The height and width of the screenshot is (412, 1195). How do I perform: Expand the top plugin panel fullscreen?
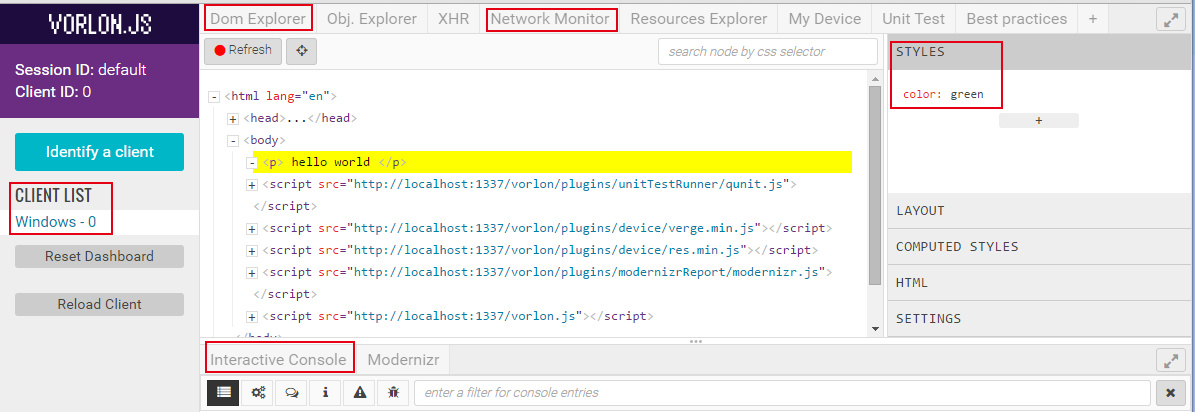1170,20
